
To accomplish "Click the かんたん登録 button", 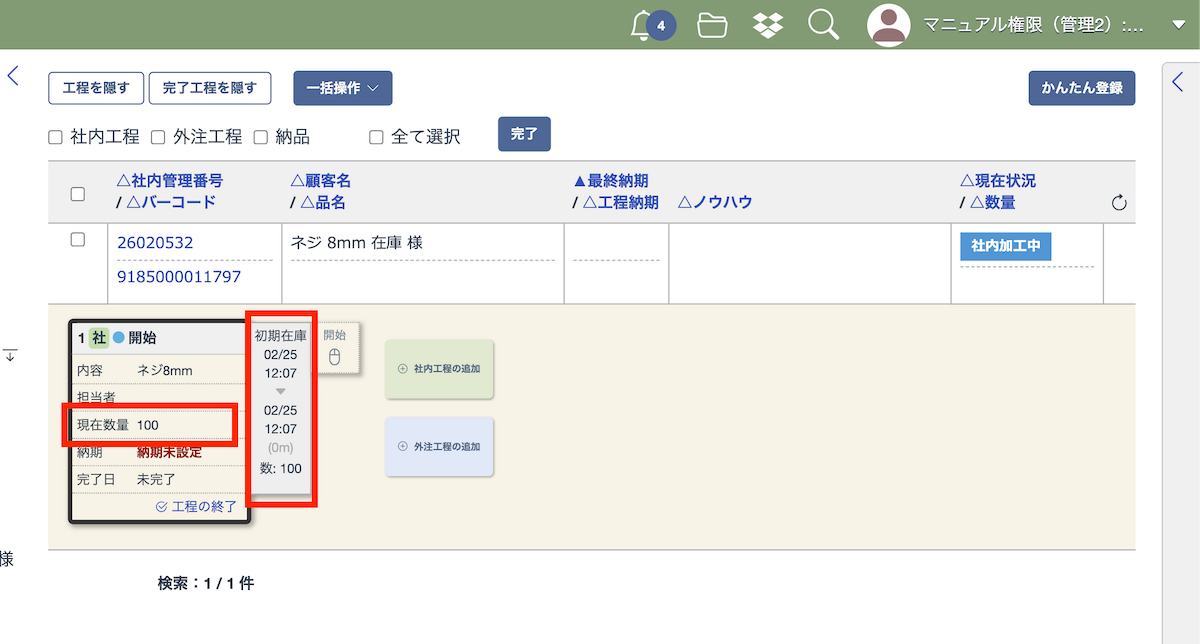I will click(1081, 88).
